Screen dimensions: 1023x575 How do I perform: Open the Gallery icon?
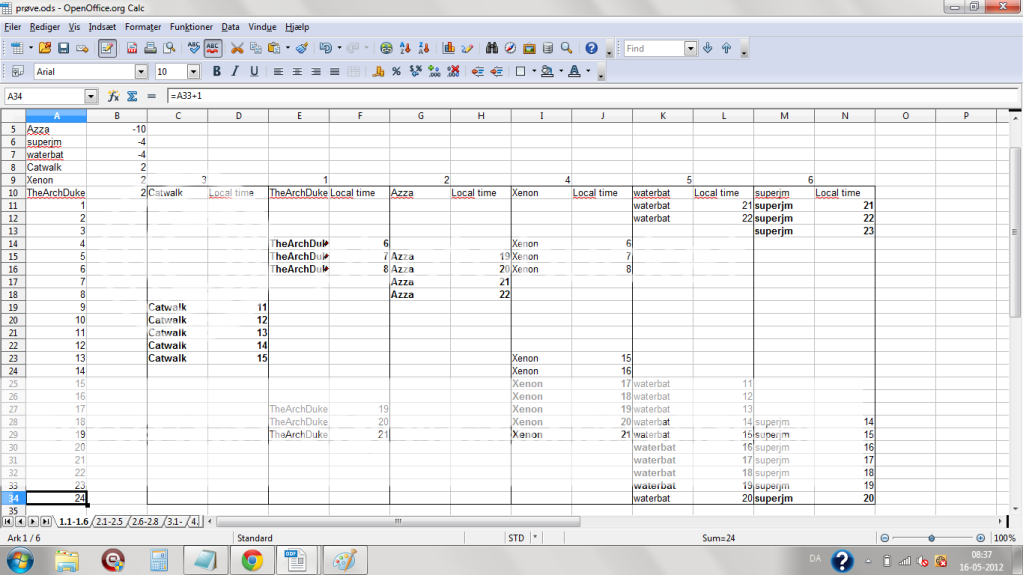point(529,48)
